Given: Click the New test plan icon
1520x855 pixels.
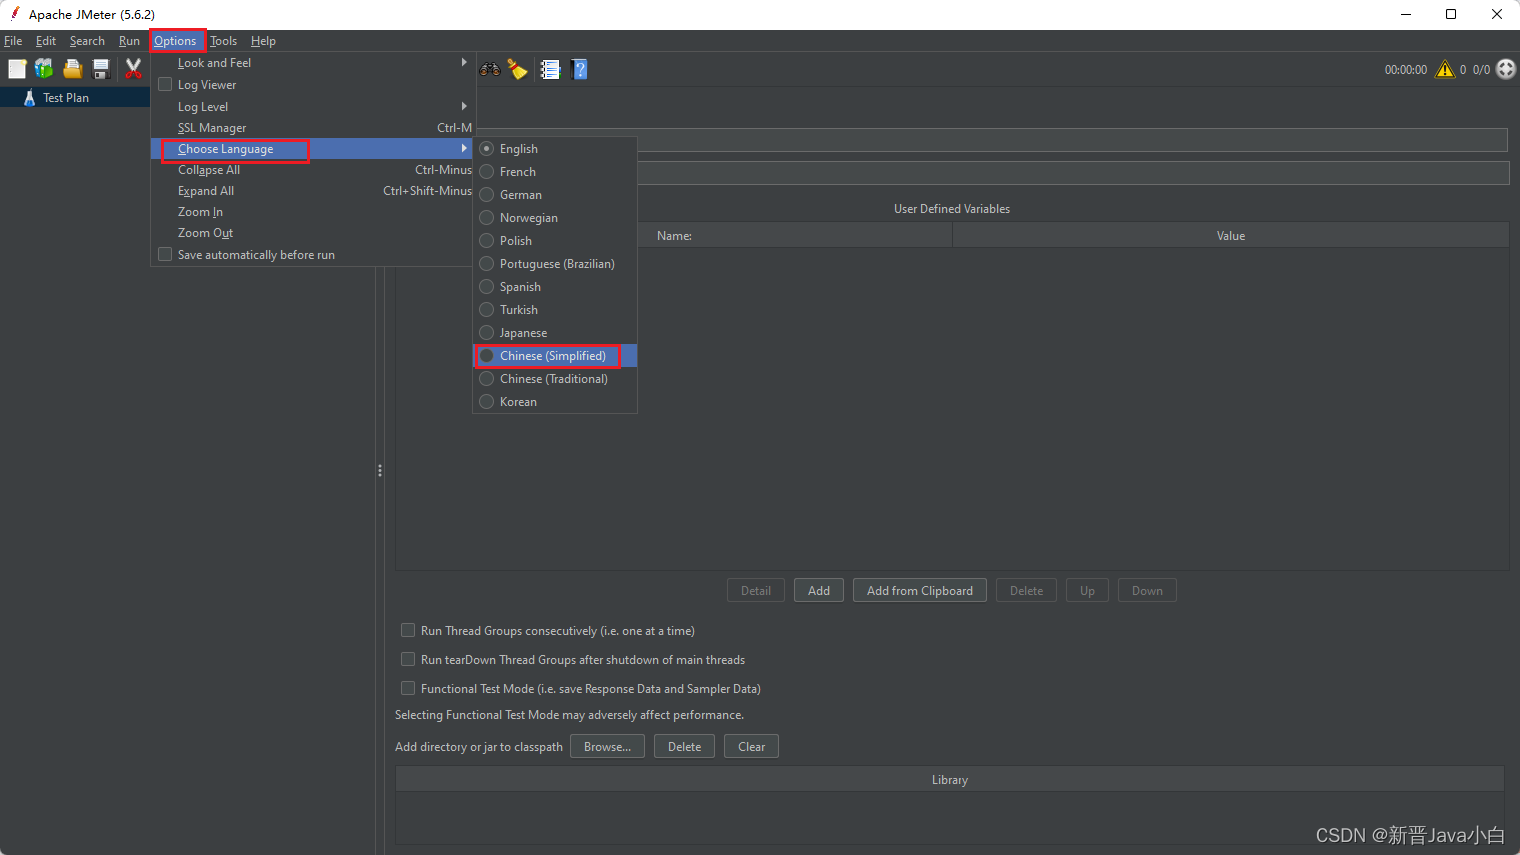Looking at the screenshot, I should pyautogui.click(x=17, y=69).
